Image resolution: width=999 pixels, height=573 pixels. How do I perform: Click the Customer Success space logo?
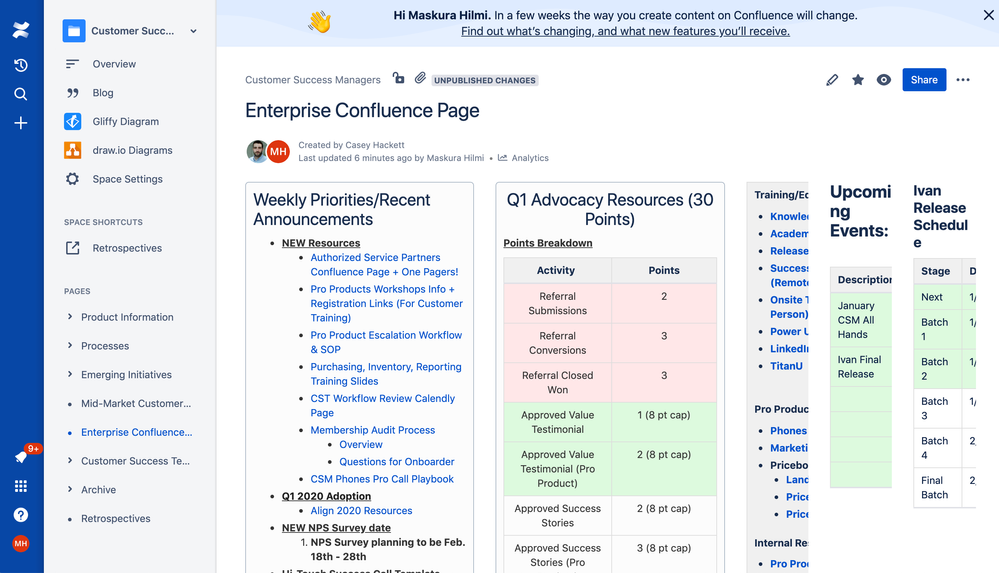pyautogui.click(x=74, y=31)
